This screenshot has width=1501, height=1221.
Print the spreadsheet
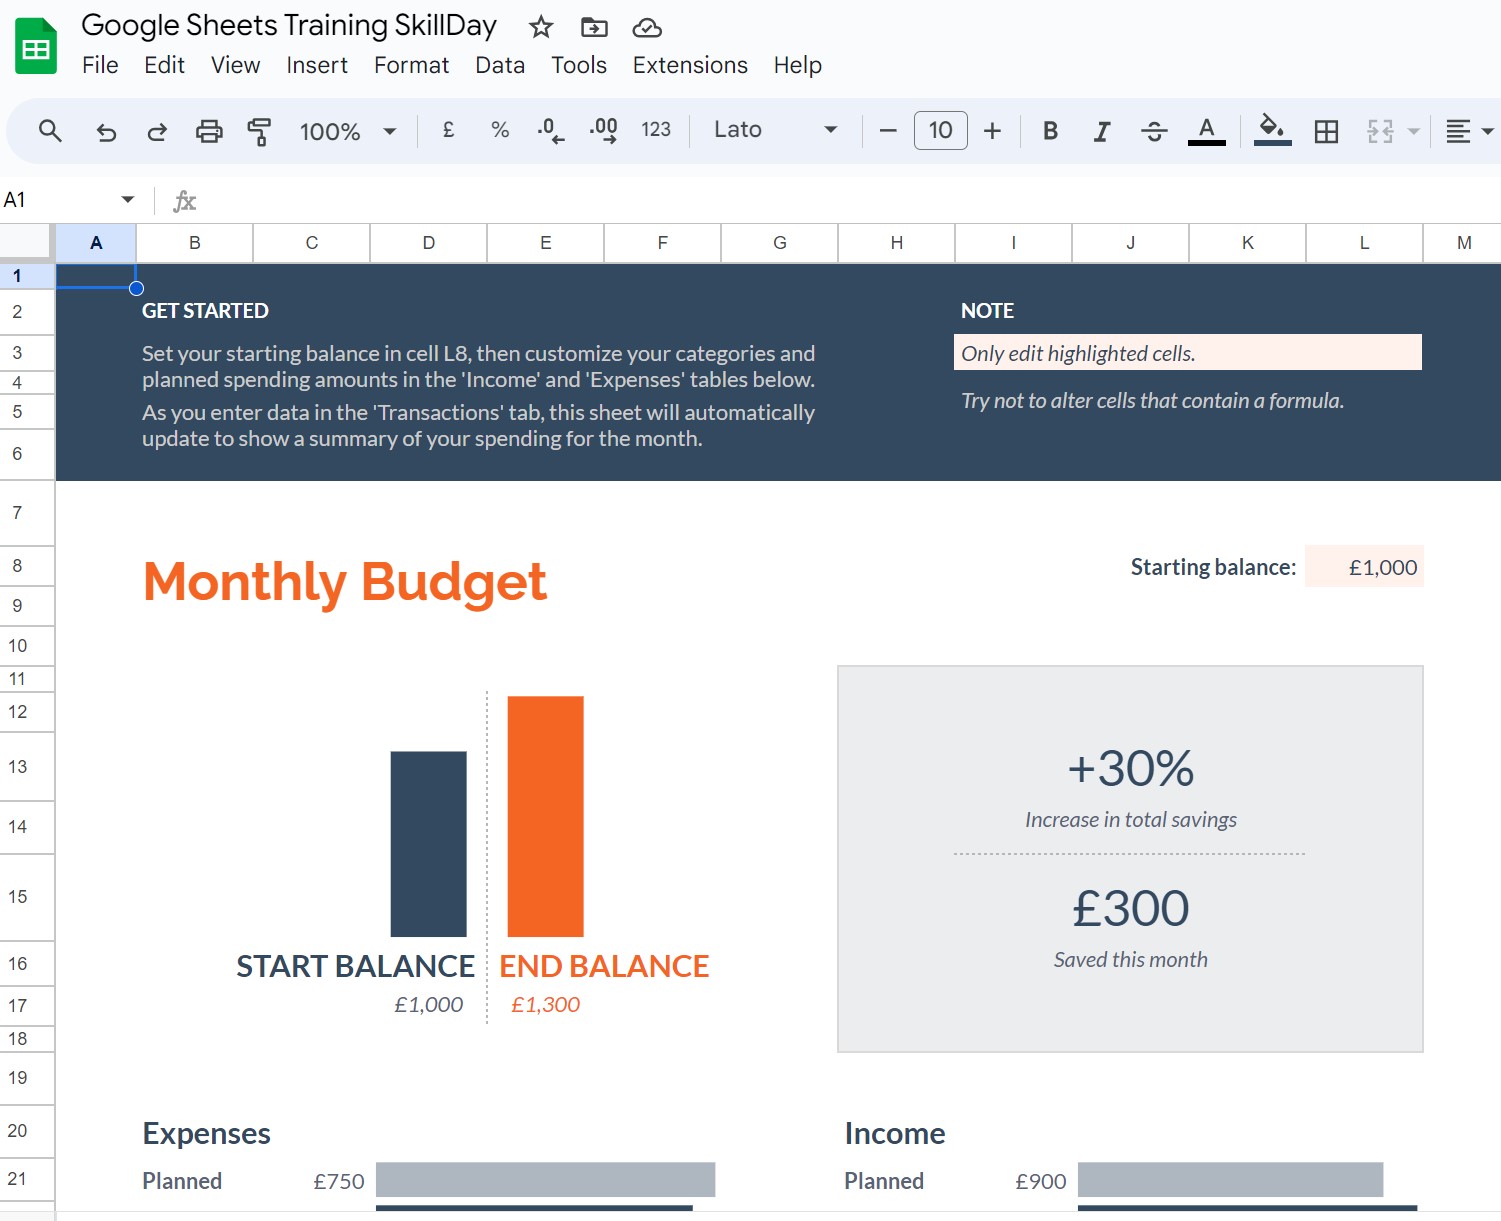tap(208, 130)
